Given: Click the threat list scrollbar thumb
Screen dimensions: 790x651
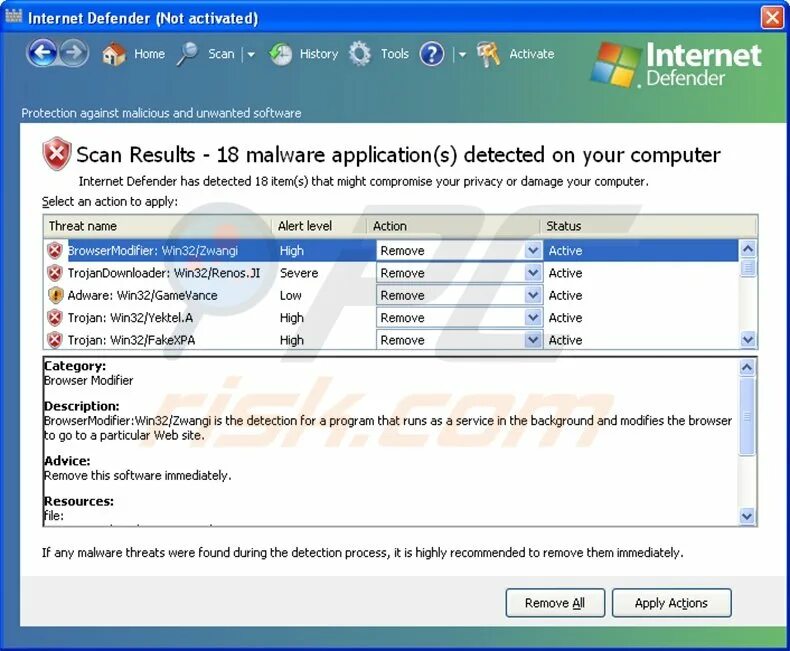Looking at the screenshot, I should click(x=748, y=267).
